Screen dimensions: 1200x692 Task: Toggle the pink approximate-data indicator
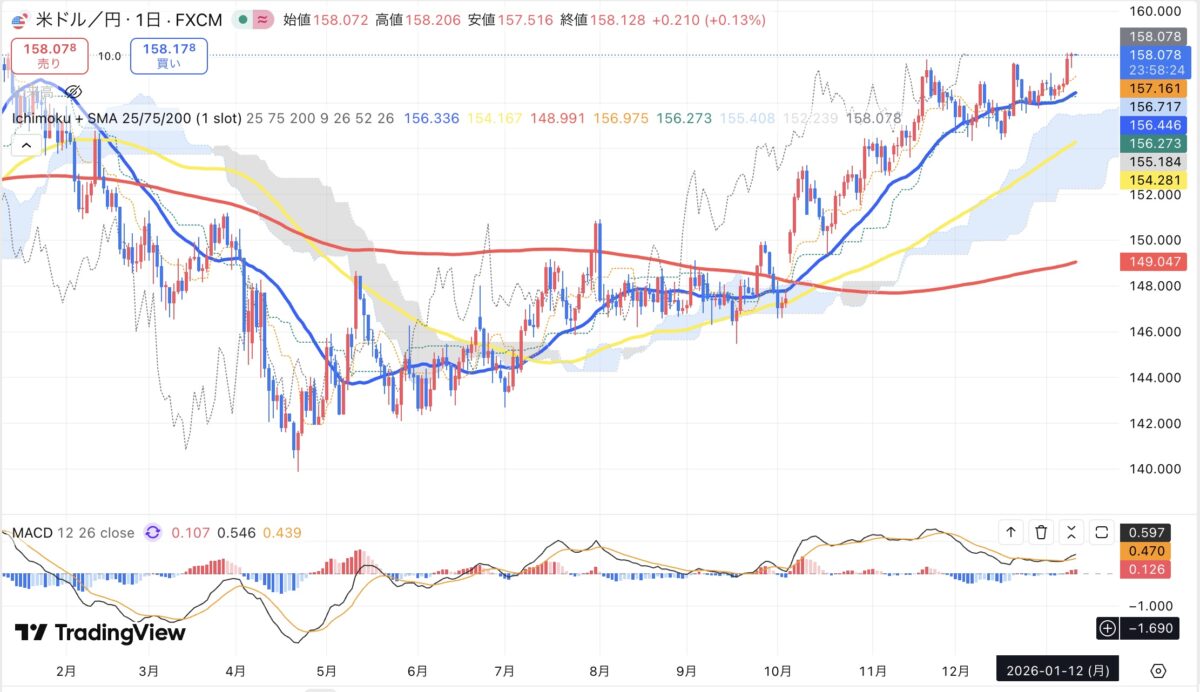pyautogui.click(x=262, y=19)
